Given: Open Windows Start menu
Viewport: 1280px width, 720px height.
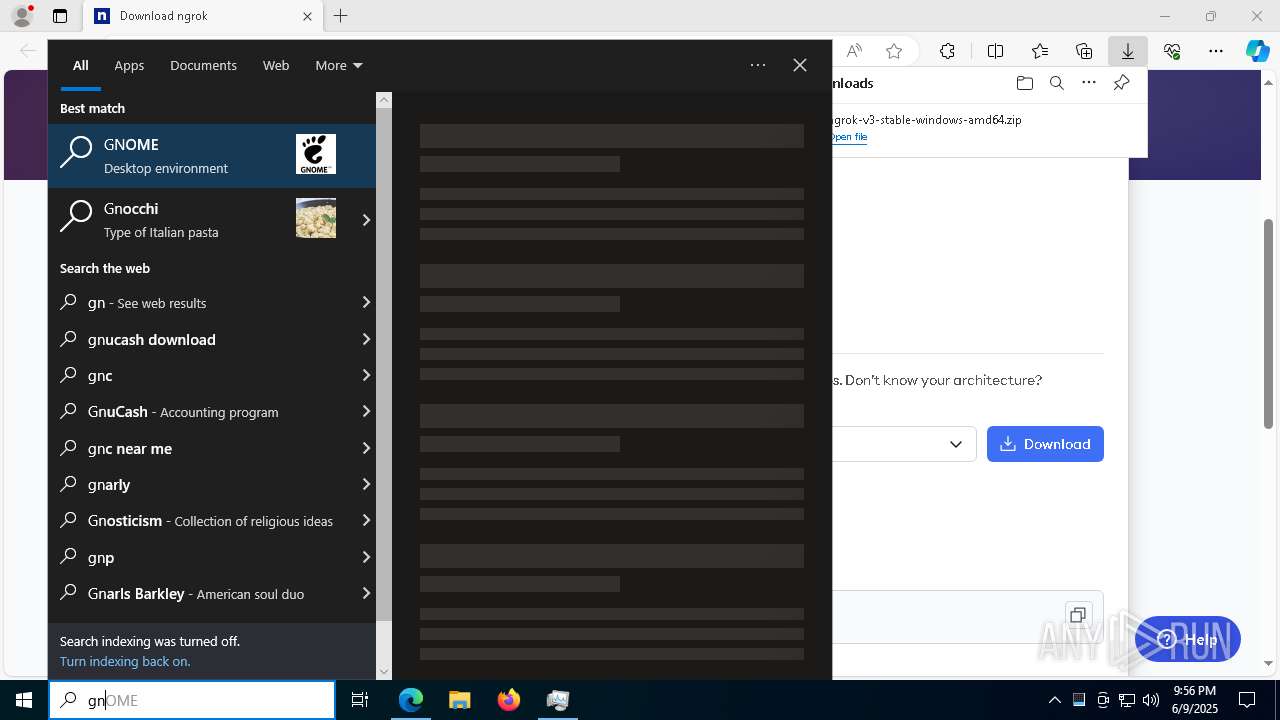Looking at the screenshot, I should [x=24, y=700].
